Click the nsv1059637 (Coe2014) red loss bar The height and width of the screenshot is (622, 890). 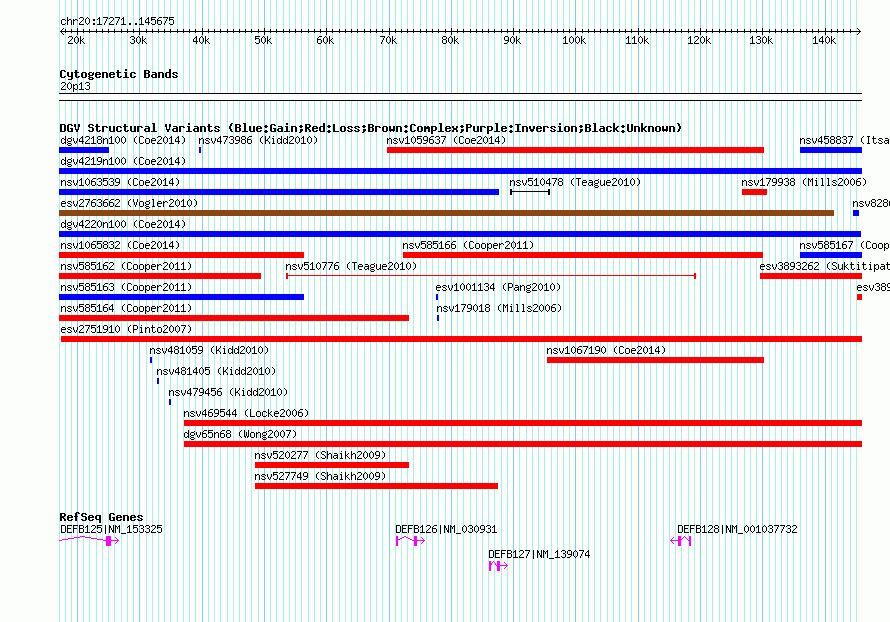[x=576, y=150]
